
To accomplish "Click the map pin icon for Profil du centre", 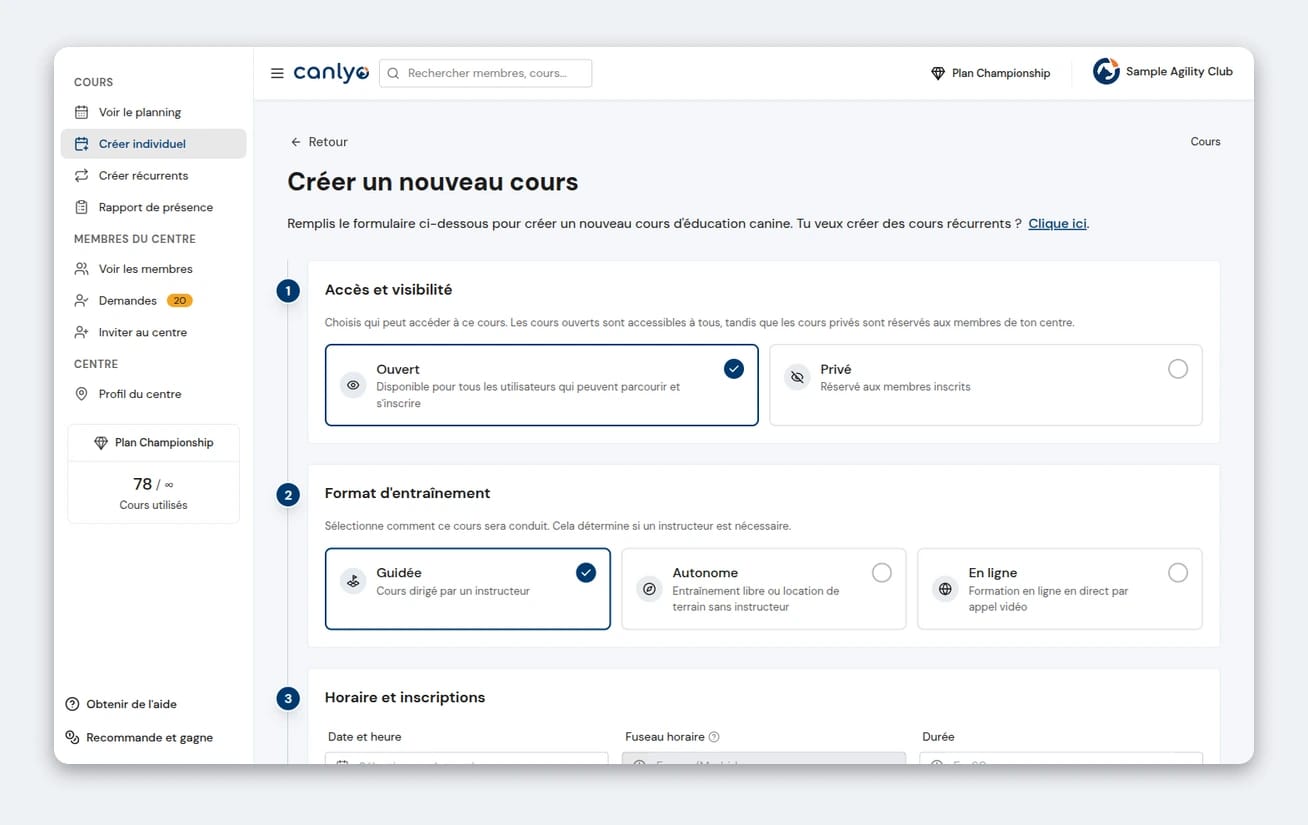I will (x=82, y=394).
